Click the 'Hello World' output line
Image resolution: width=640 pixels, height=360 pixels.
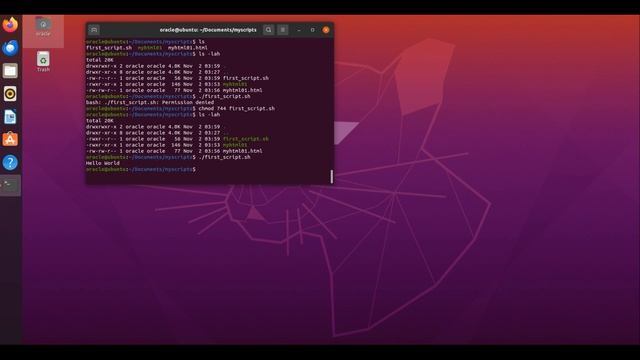point(103,163)
